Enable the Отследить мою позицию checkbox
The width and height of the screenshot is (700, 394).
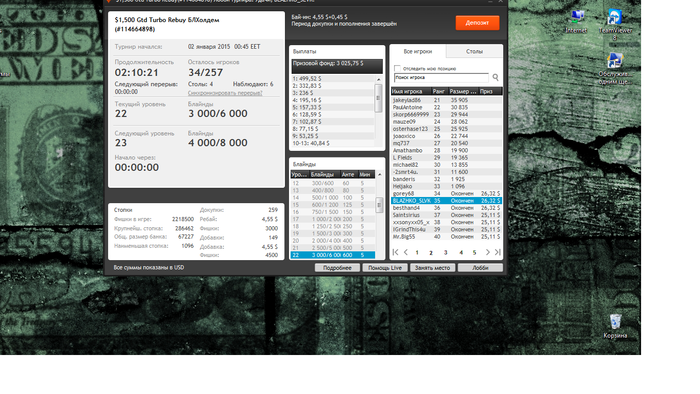coord(397,68)
